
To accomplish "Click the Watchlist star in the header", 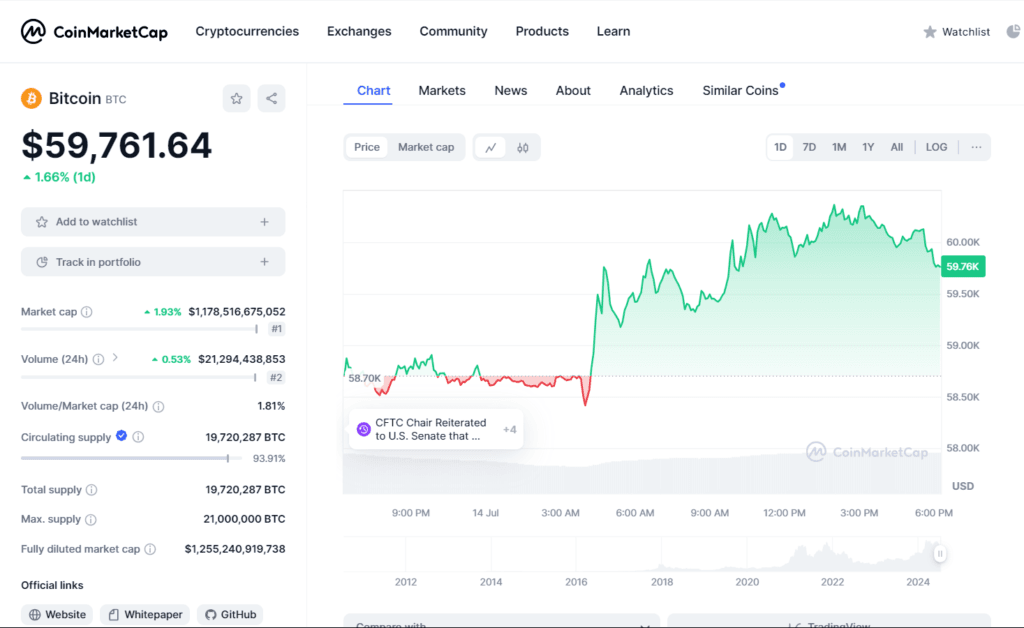I will coord(930,32).
